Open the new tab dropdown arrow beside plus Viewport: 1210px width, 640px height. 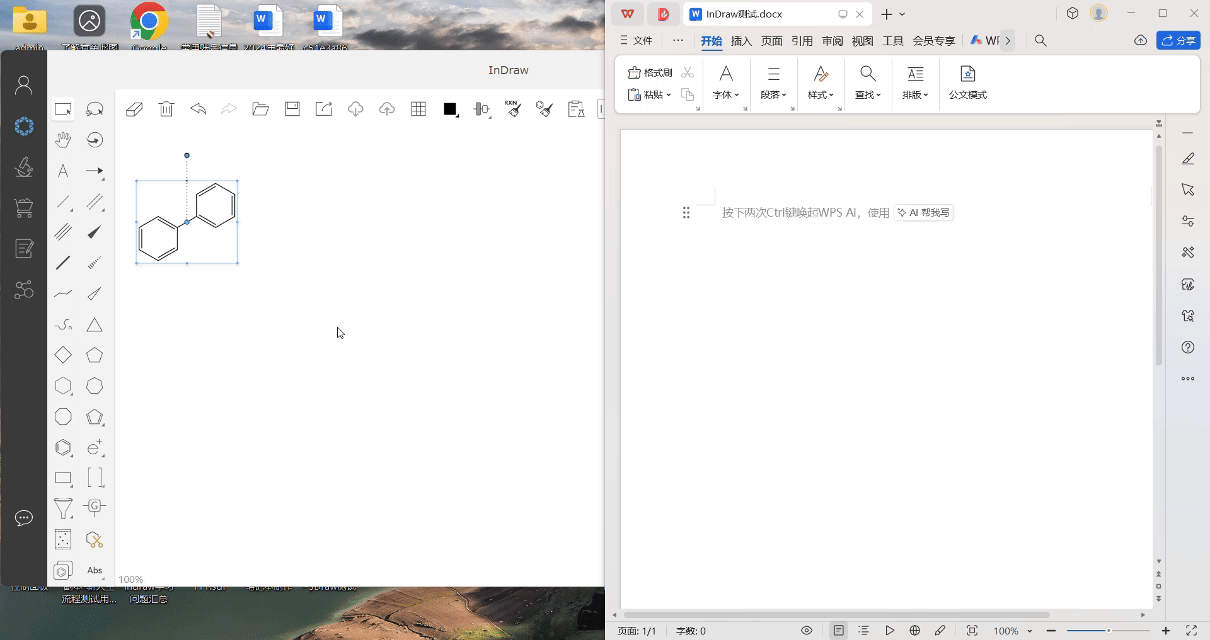[x=902, y=14]
